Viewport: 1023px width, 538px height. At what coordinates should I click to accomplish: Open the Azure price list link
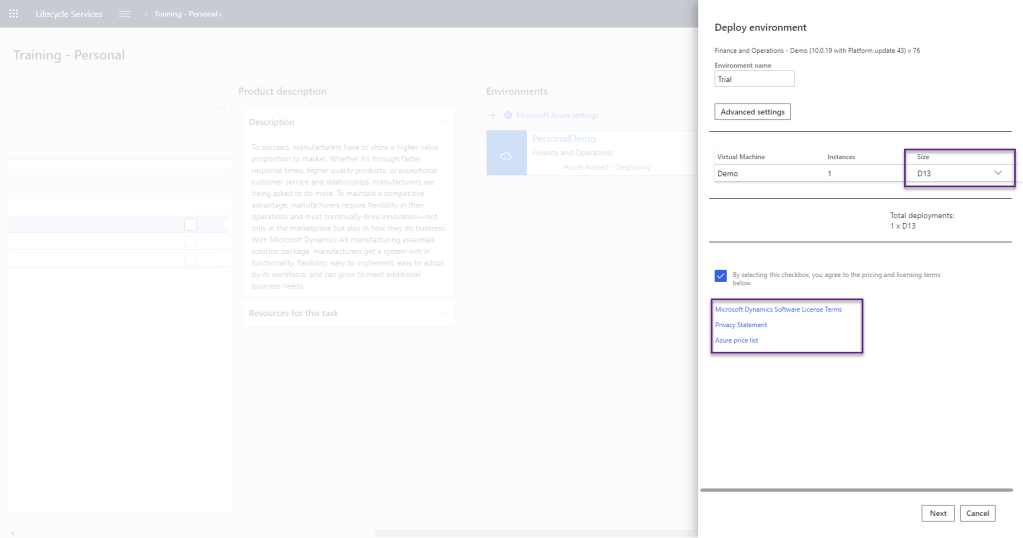[x=736, y=340]
